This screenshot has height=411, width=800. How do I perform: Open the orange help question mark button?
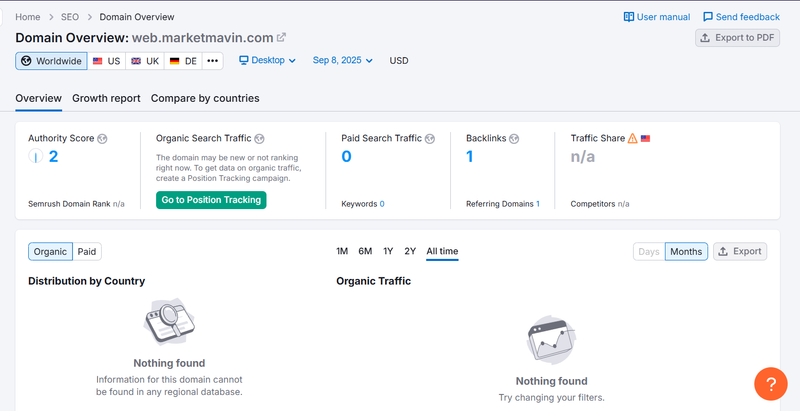(x=771, y=384)
